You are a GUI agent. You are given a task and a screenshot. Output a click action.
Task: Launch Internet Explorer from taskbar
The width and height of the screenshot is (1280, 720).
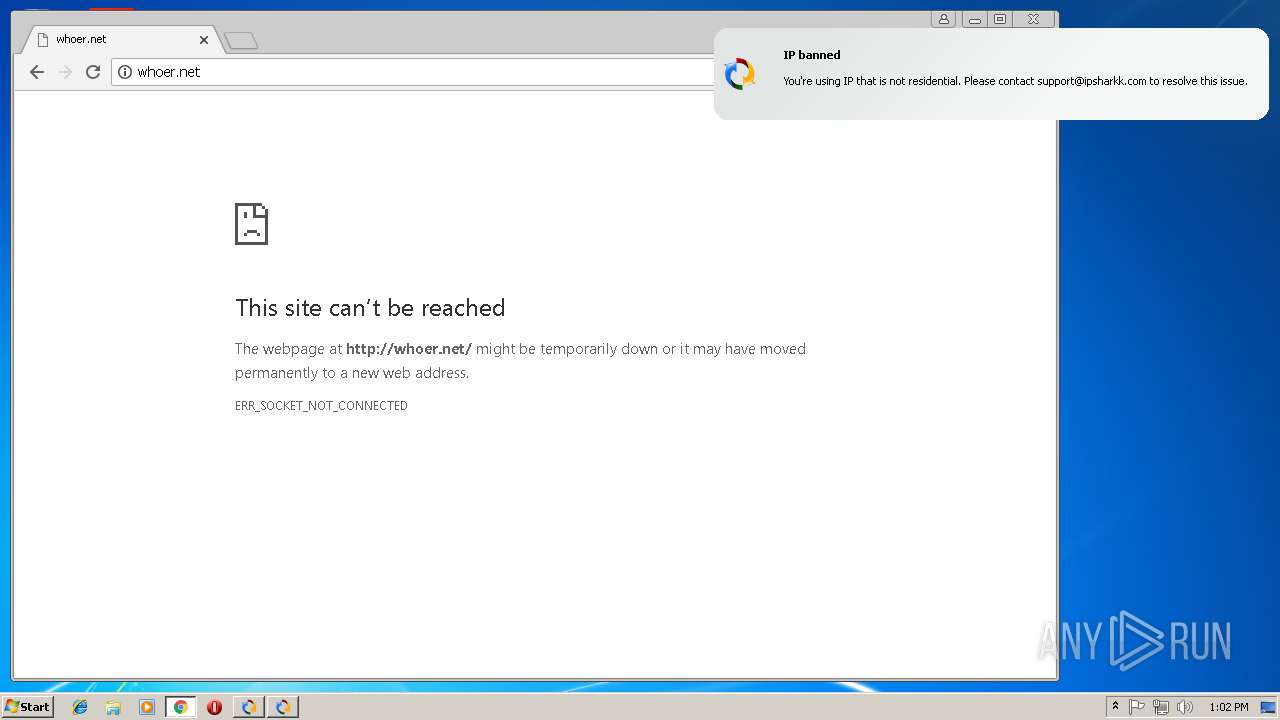tap(80, 707)
